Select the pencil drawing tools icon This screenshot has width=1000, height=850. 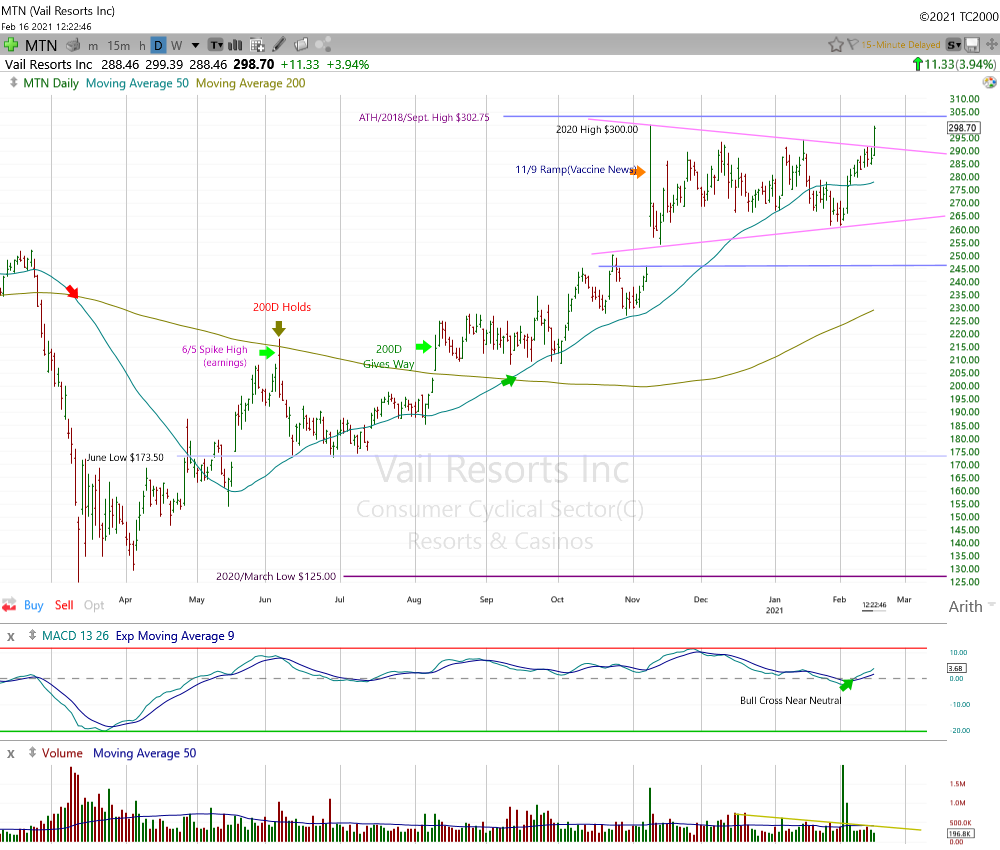click(x=279, y=44)
